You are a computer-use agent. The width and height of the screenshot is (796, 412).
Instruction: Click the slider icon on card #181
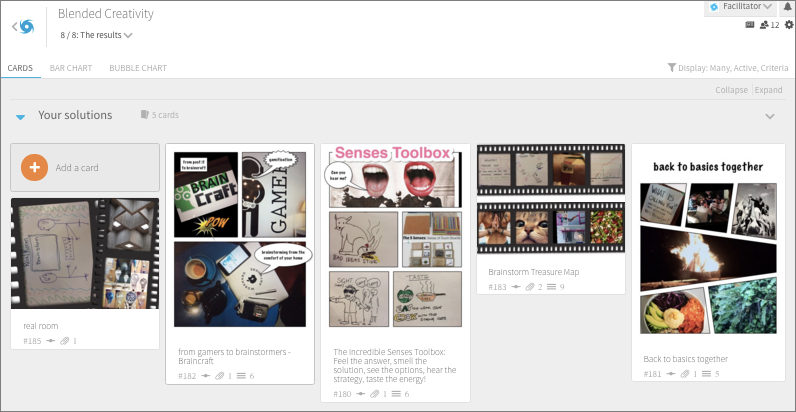pos(671,374)
